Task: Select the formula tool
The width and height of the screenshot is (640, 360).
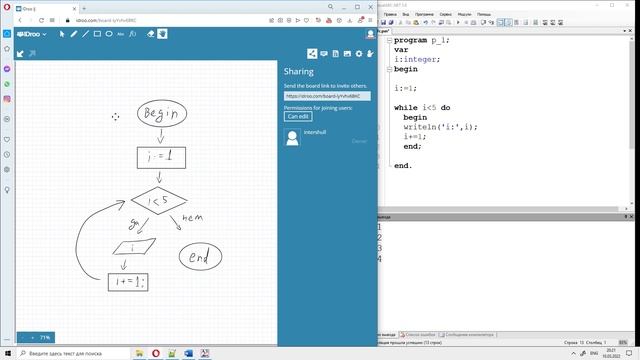Action: click(x=133, y=34)
